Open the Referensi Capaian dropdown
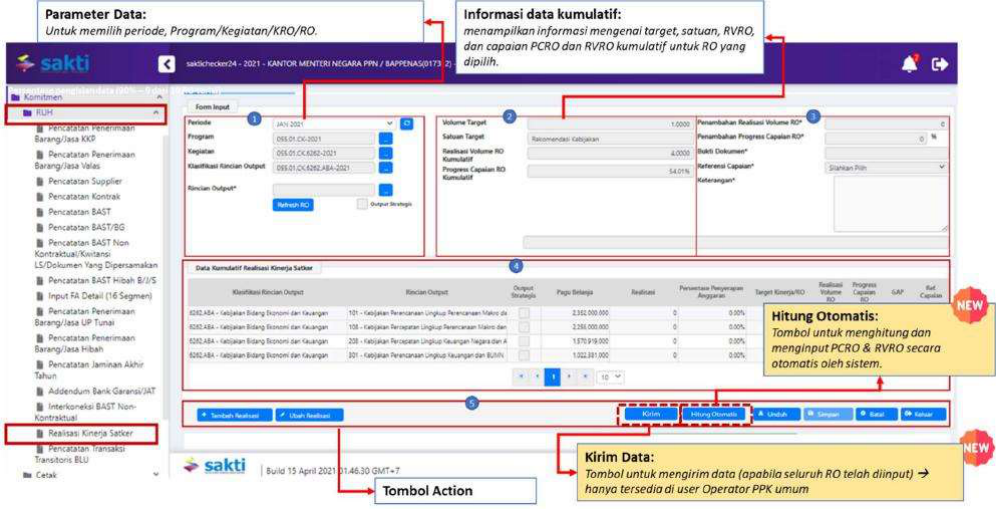The width and height of the screenshot is (996, 509). pyautogui.click(x=885, y=167)
